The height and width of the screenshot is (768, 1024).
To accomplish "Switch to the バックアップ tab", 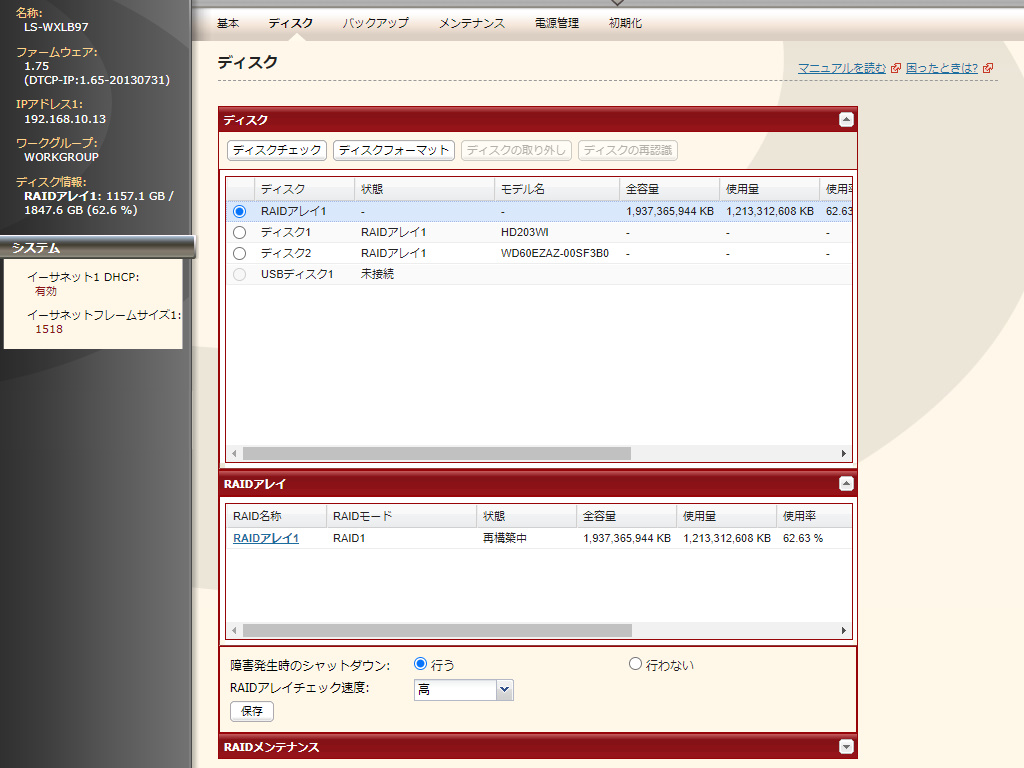I will [375, 23].
